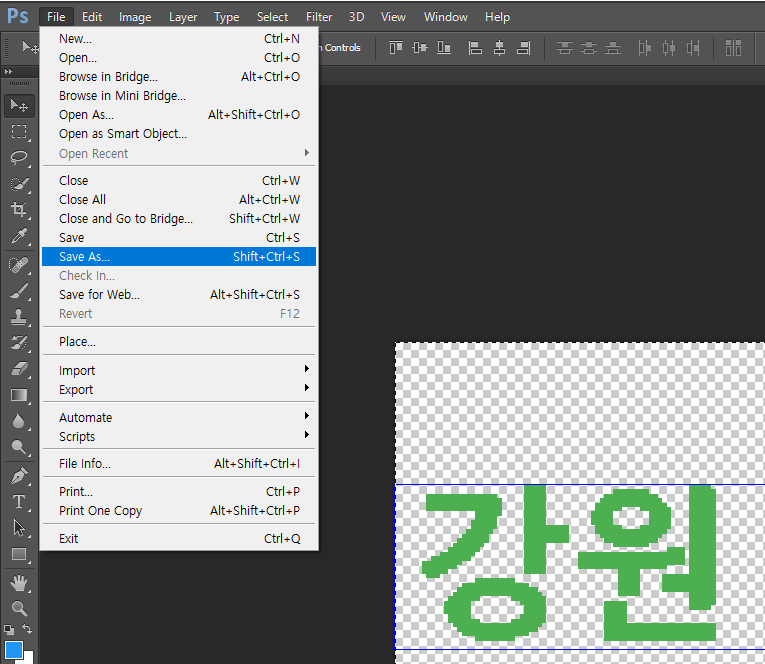Select the Lasso tool
The width and height of the screenshot is (765, 664).
click(x=19, y=158)
